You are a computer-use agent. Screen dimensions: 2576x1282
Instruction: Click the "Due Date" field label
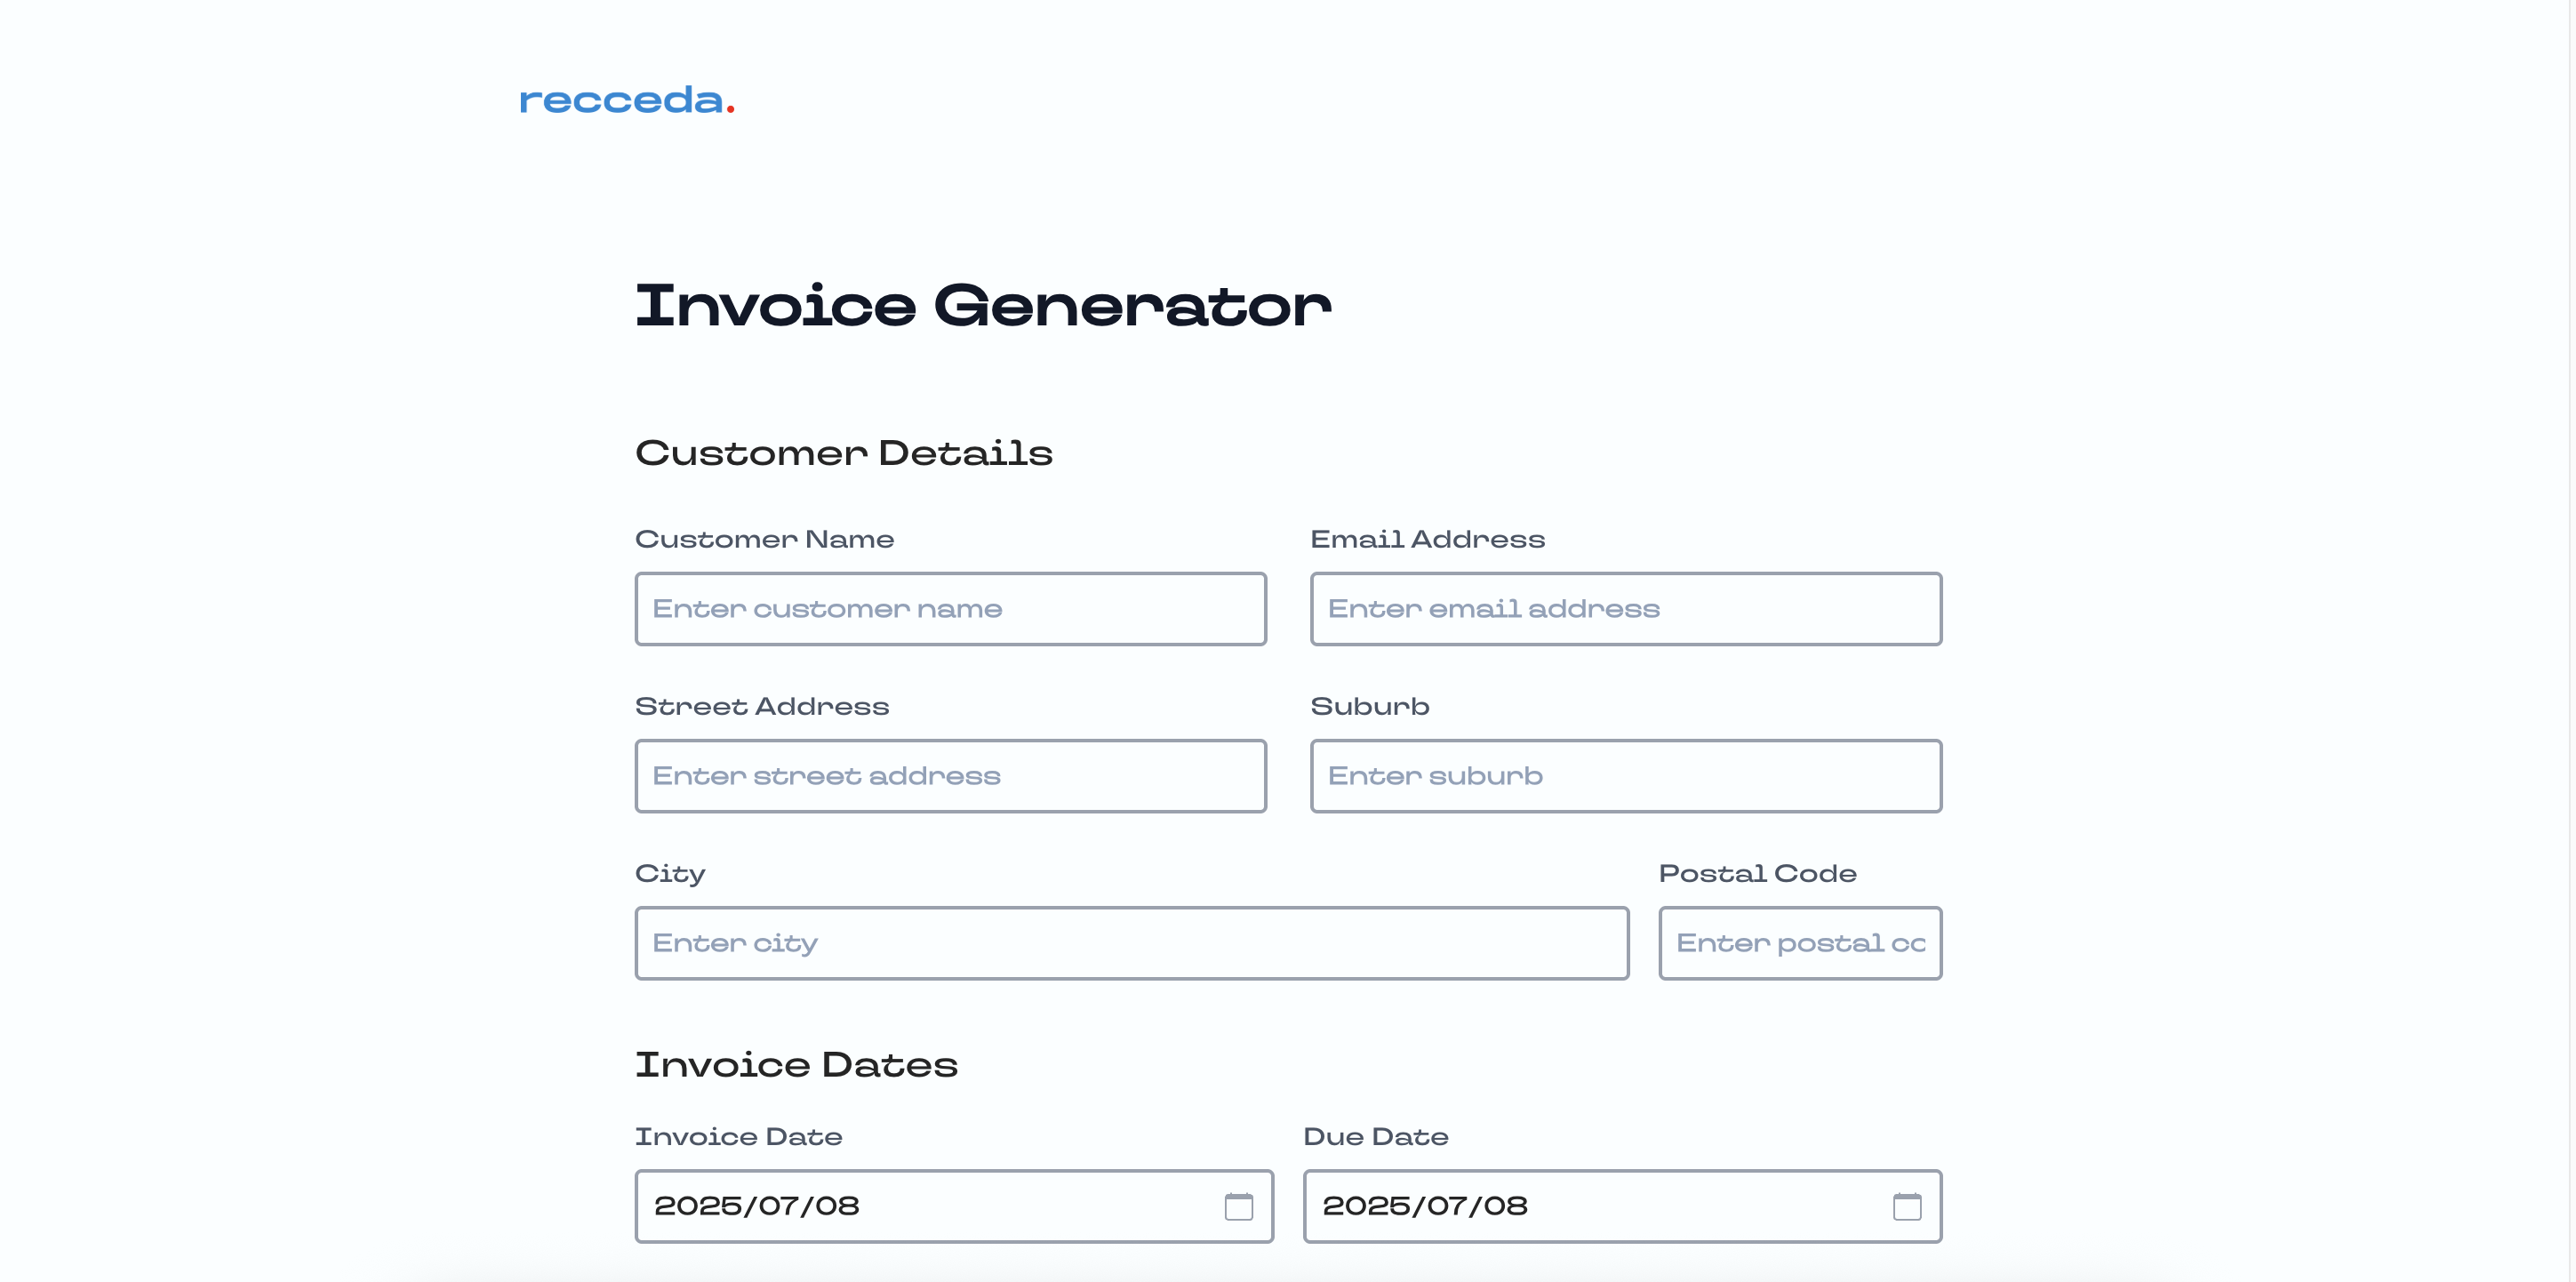point(1375,1137)
